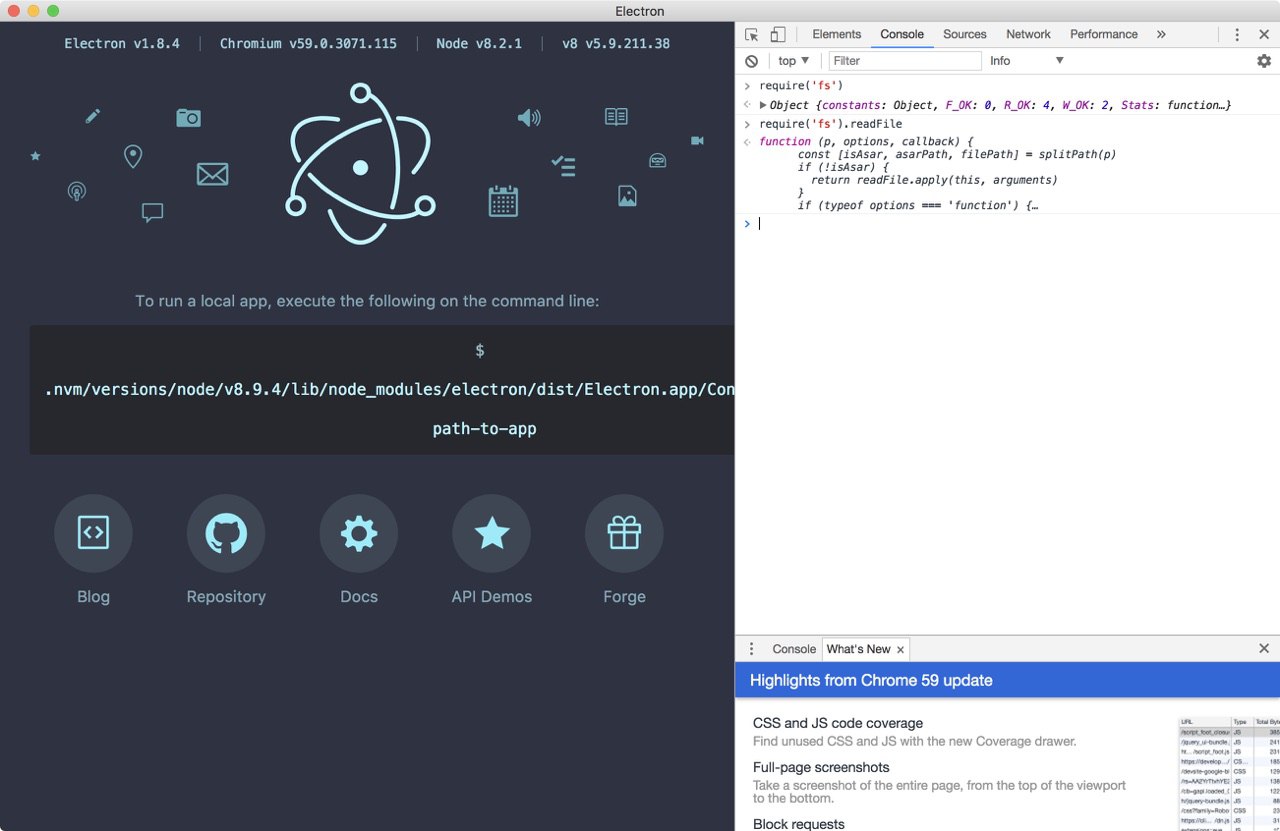The height and width of the screenshot is (831, 1280).
Task: Open the API Demos star icon
Action: point(492,534)
